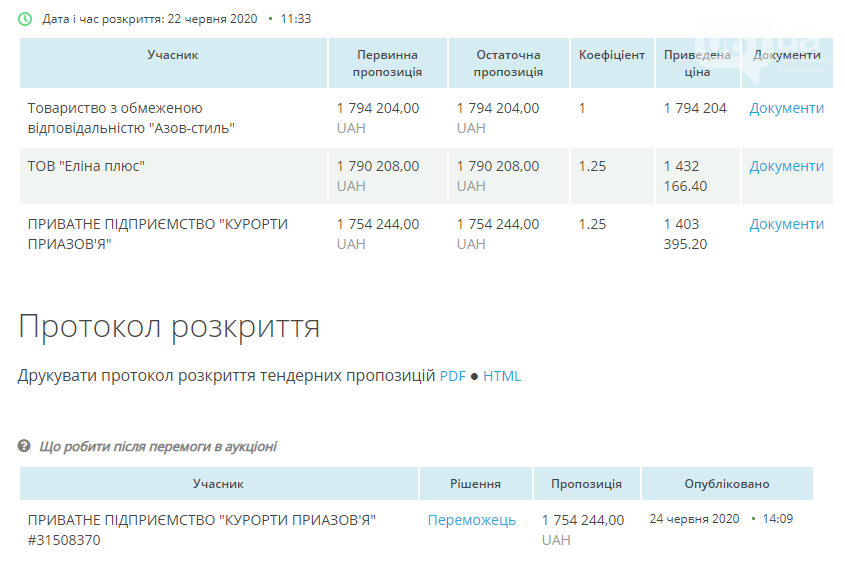Open the HTML opening protocol link
Viewport: 845px width, 566px height.
(502, 376)
